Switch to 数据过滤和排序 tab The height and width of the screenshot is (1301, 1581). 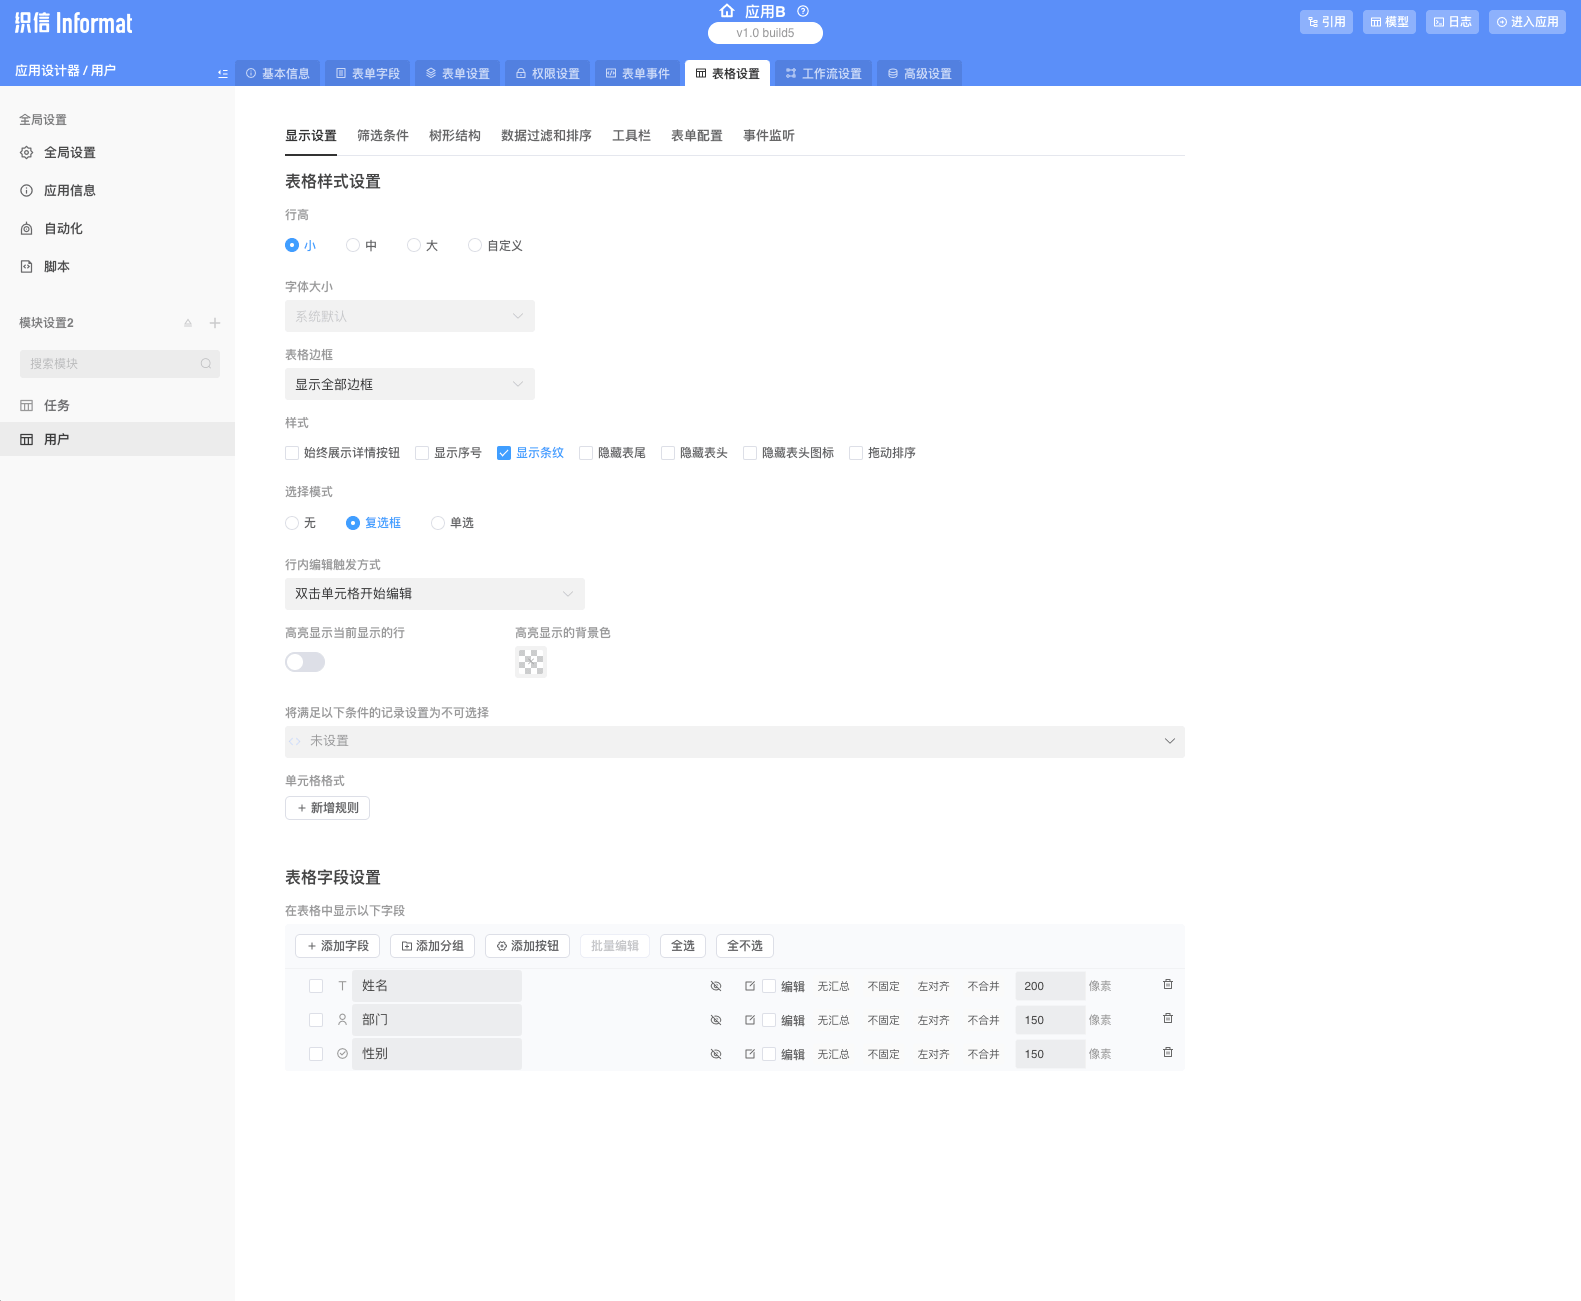(x=546, y=136)
